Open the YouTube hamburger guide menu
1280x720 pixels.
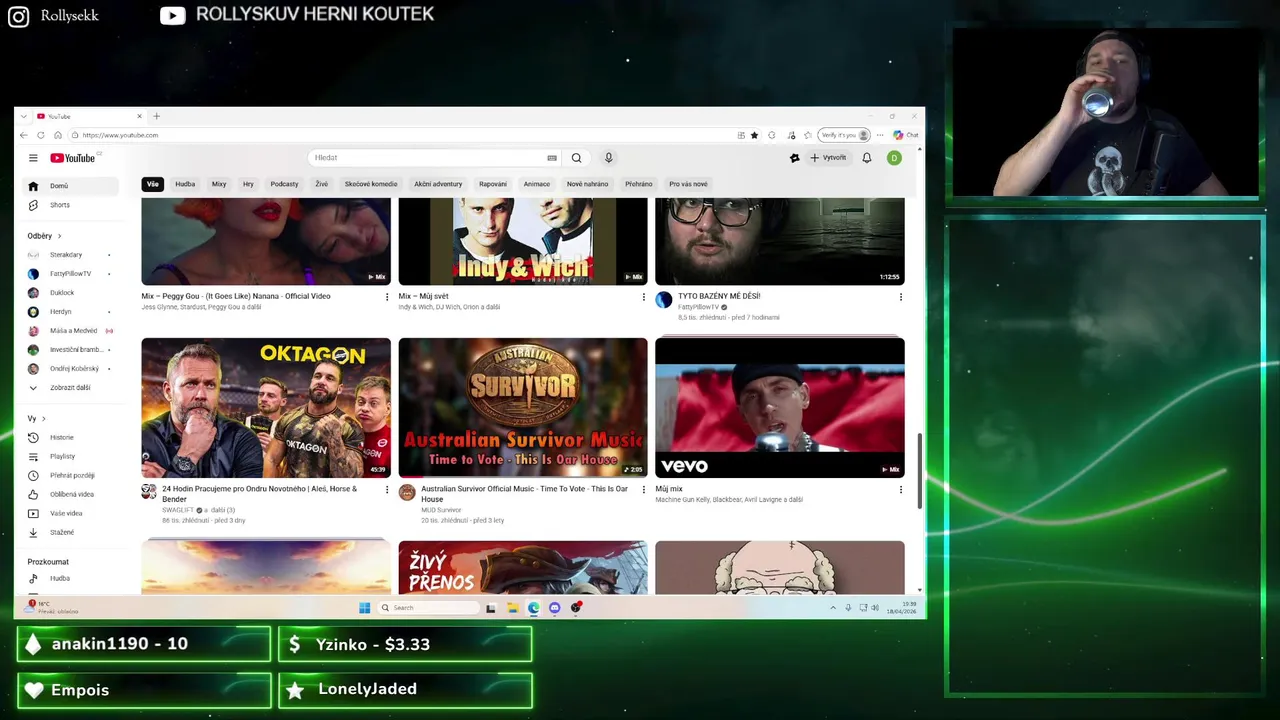click(33, 158)
